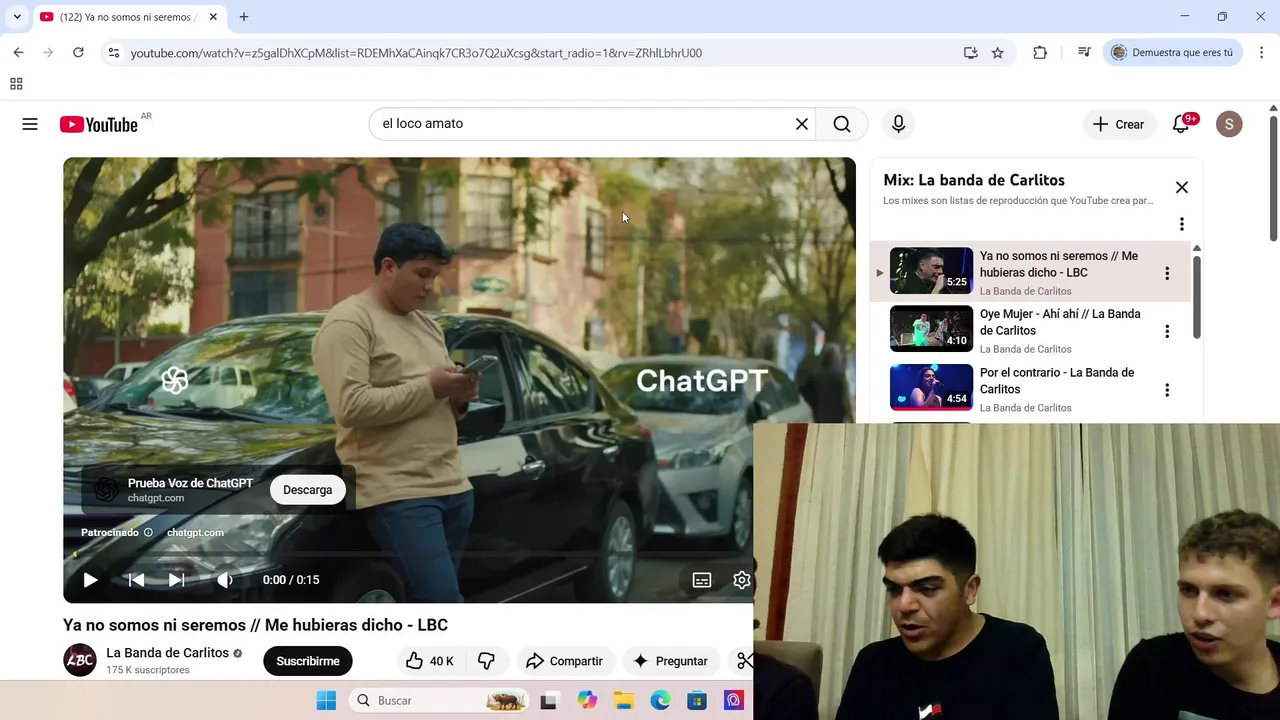Screen dimensions: 1280x720
Task: Launch Microsoft Edge from the taskbar
Action: pos(660,700)
